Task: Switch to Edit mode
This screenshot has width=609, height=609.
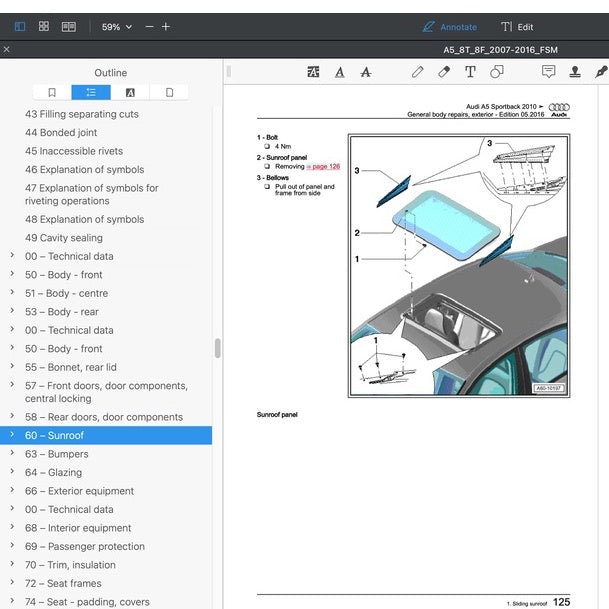Action: coord(517,27)
